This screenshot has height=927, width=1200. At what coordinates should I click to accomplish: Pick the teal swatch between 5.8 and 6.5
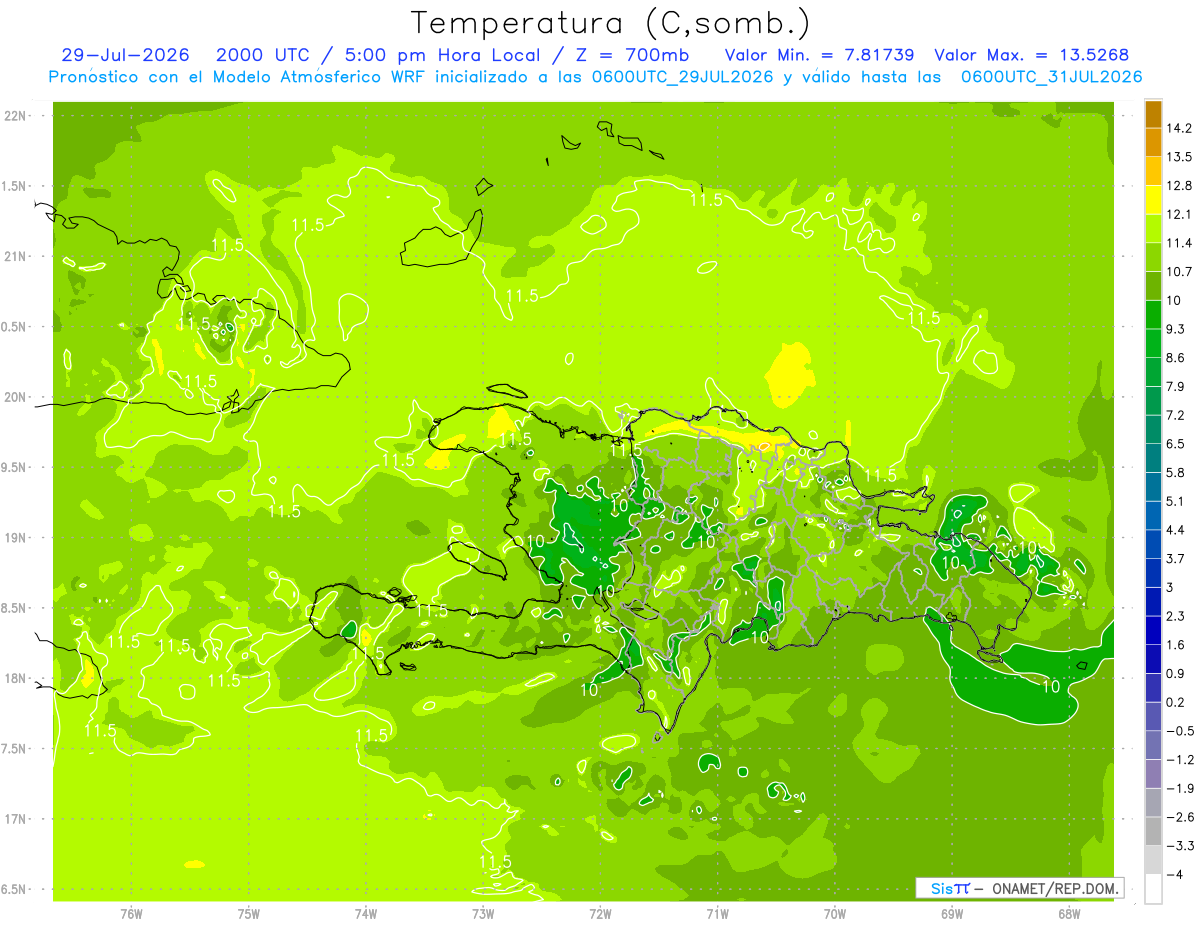pos(1153,458)
